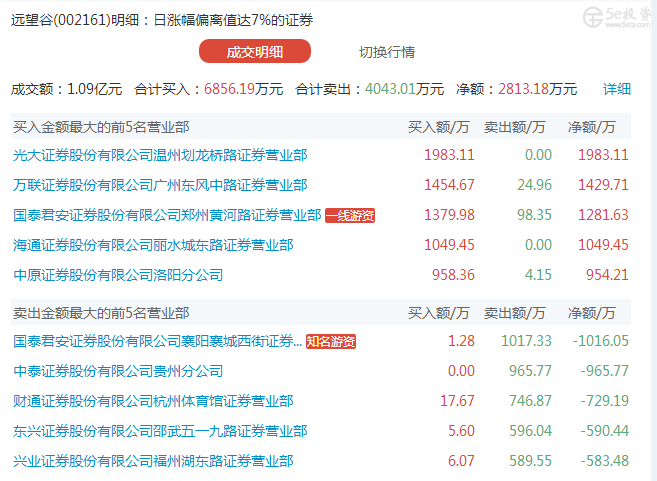This screenshot has width=657, height=481.
Task: Click net amount -965.77
Action: click(x=605, y=371)
